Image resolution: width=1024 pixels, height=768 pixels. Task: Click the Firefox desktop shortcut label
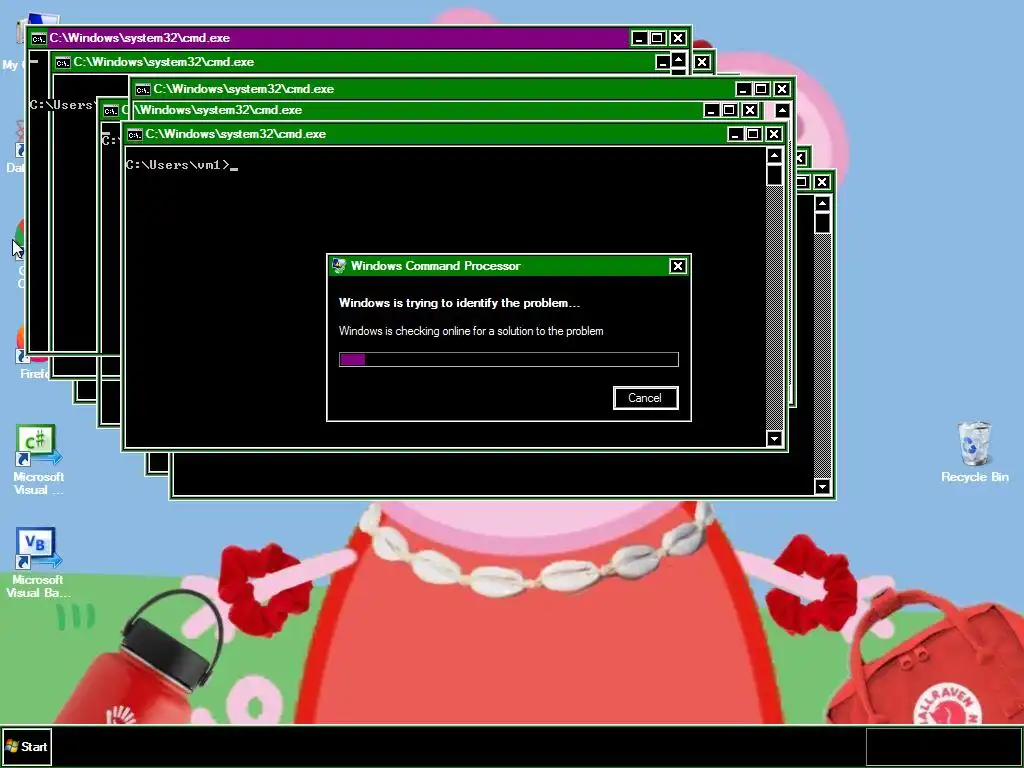pyautogui.click(x=35, y=374)
